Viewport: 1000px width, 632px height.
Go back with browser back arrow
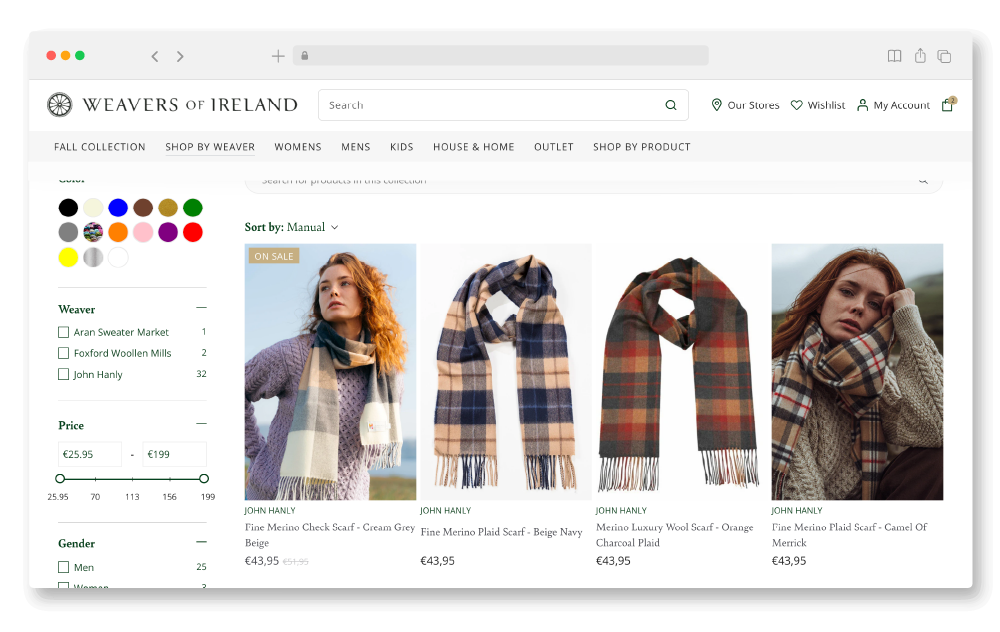pyautogui.click(x=154, y=56)
